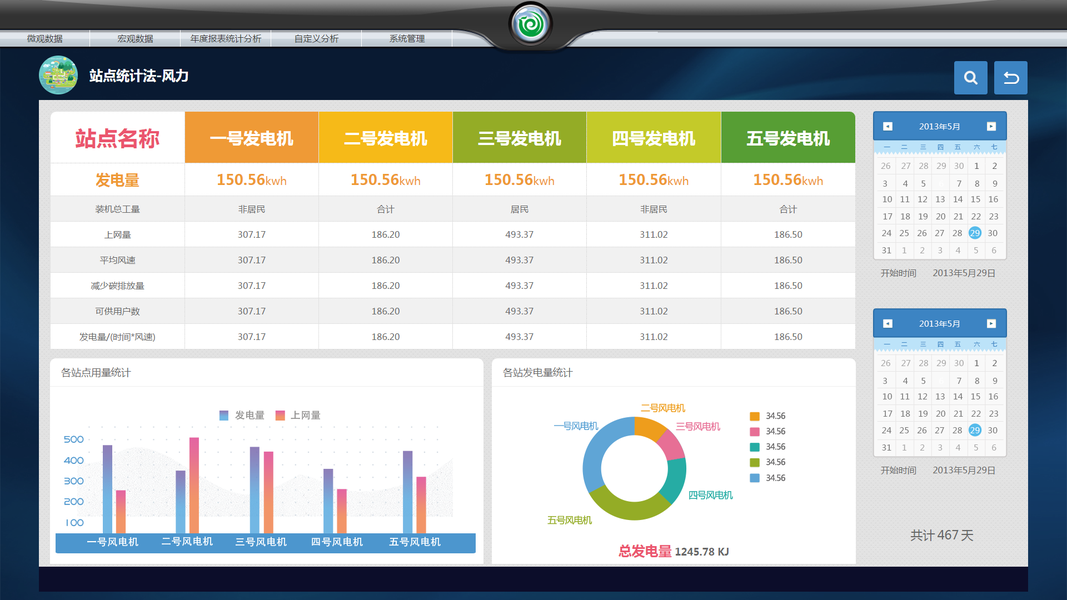Toggle the 上网量 legend in bar chart

(297, 415)
